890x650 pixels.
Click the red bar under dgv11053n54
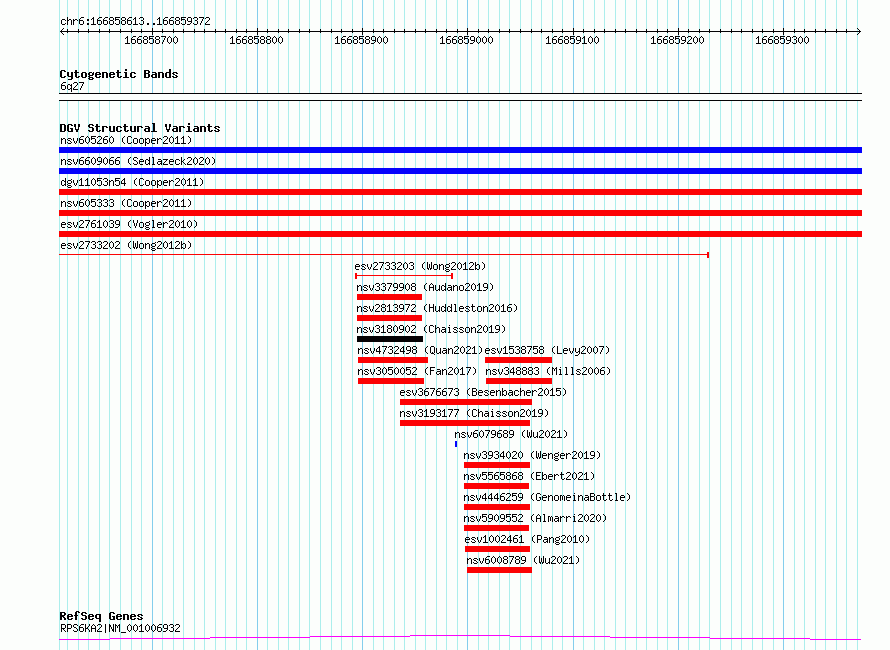(460, 192)
